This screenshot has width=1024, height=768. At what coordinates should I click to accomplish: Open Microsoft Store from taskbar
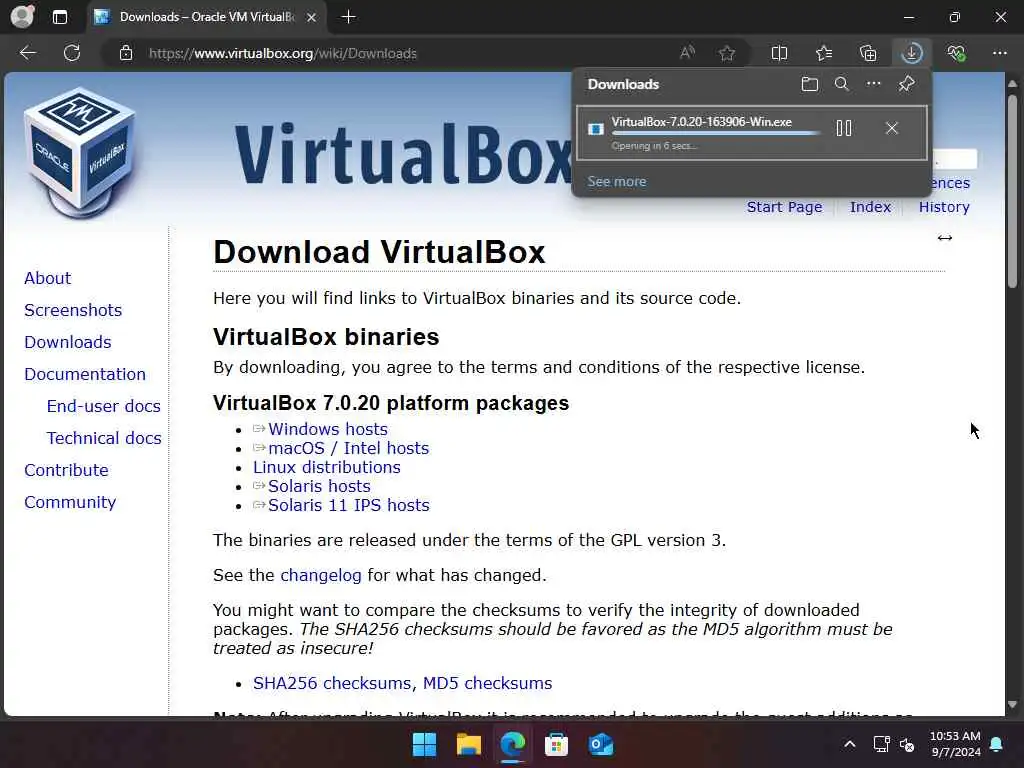coord(556,744)
